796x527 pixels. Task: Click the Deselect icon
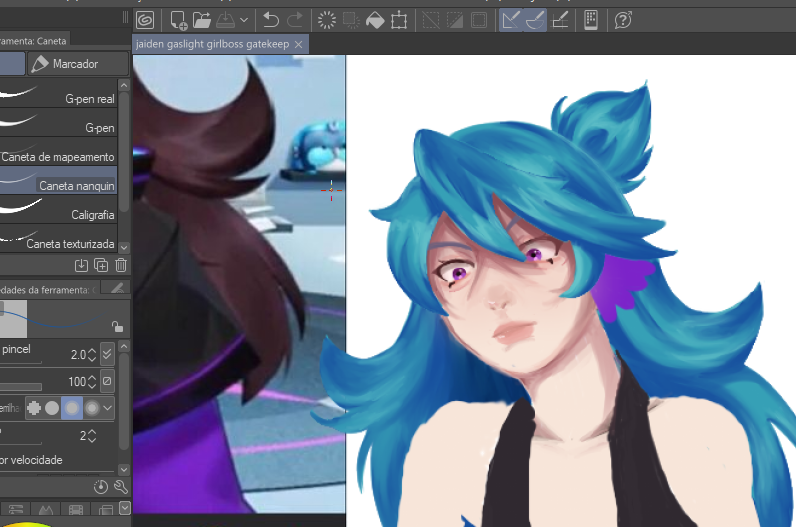[x=430, y=20]
